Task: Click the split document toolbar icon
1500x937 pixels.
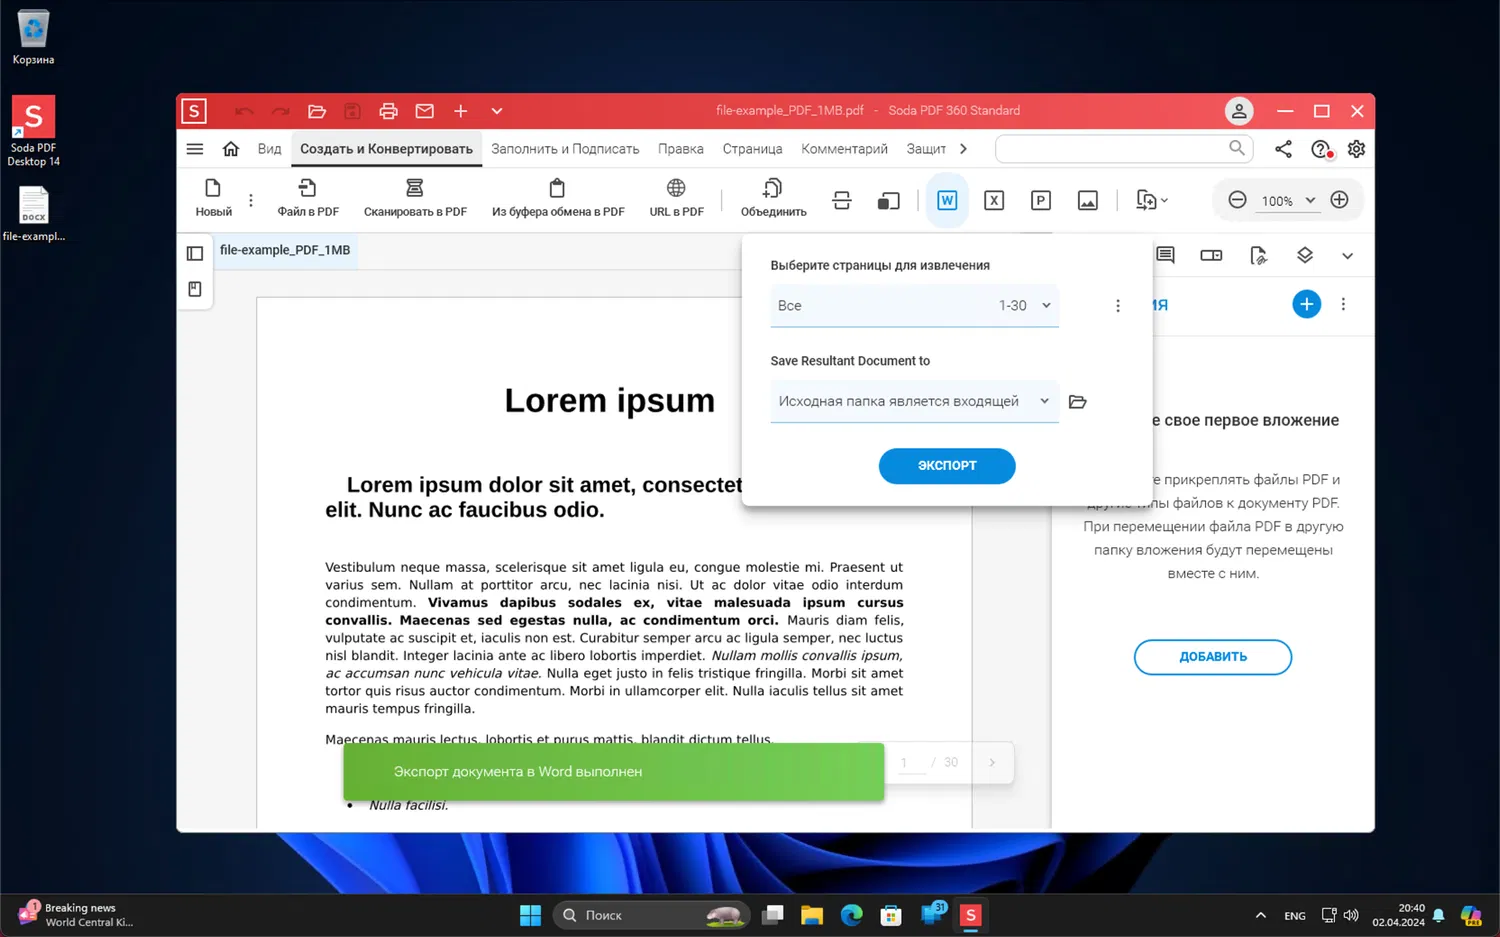Action: [842, 200]
